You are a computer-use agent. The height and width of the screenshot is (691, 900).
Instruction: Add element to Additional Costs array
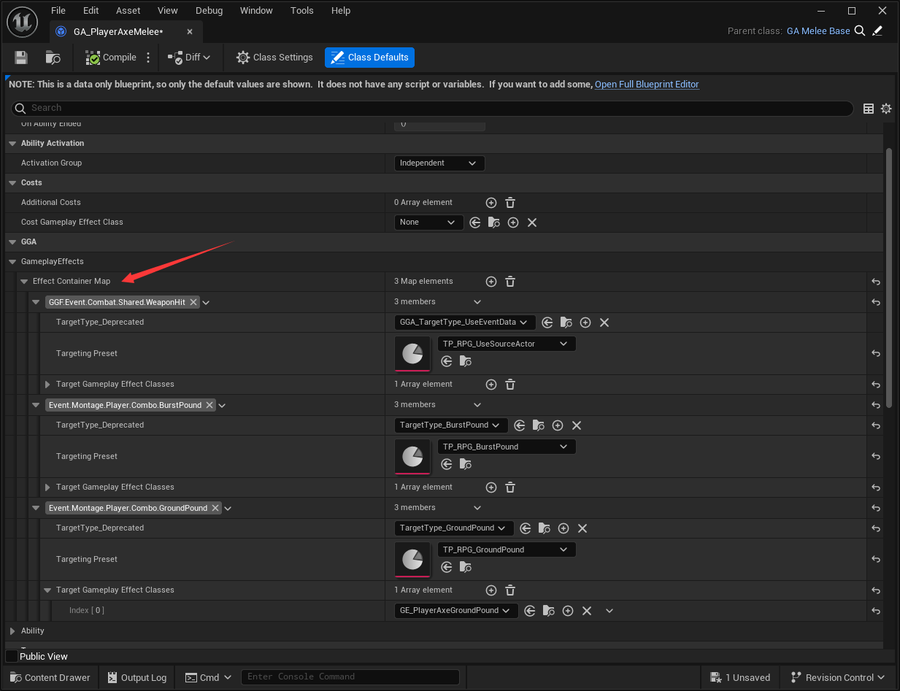[x=491, y=203]
